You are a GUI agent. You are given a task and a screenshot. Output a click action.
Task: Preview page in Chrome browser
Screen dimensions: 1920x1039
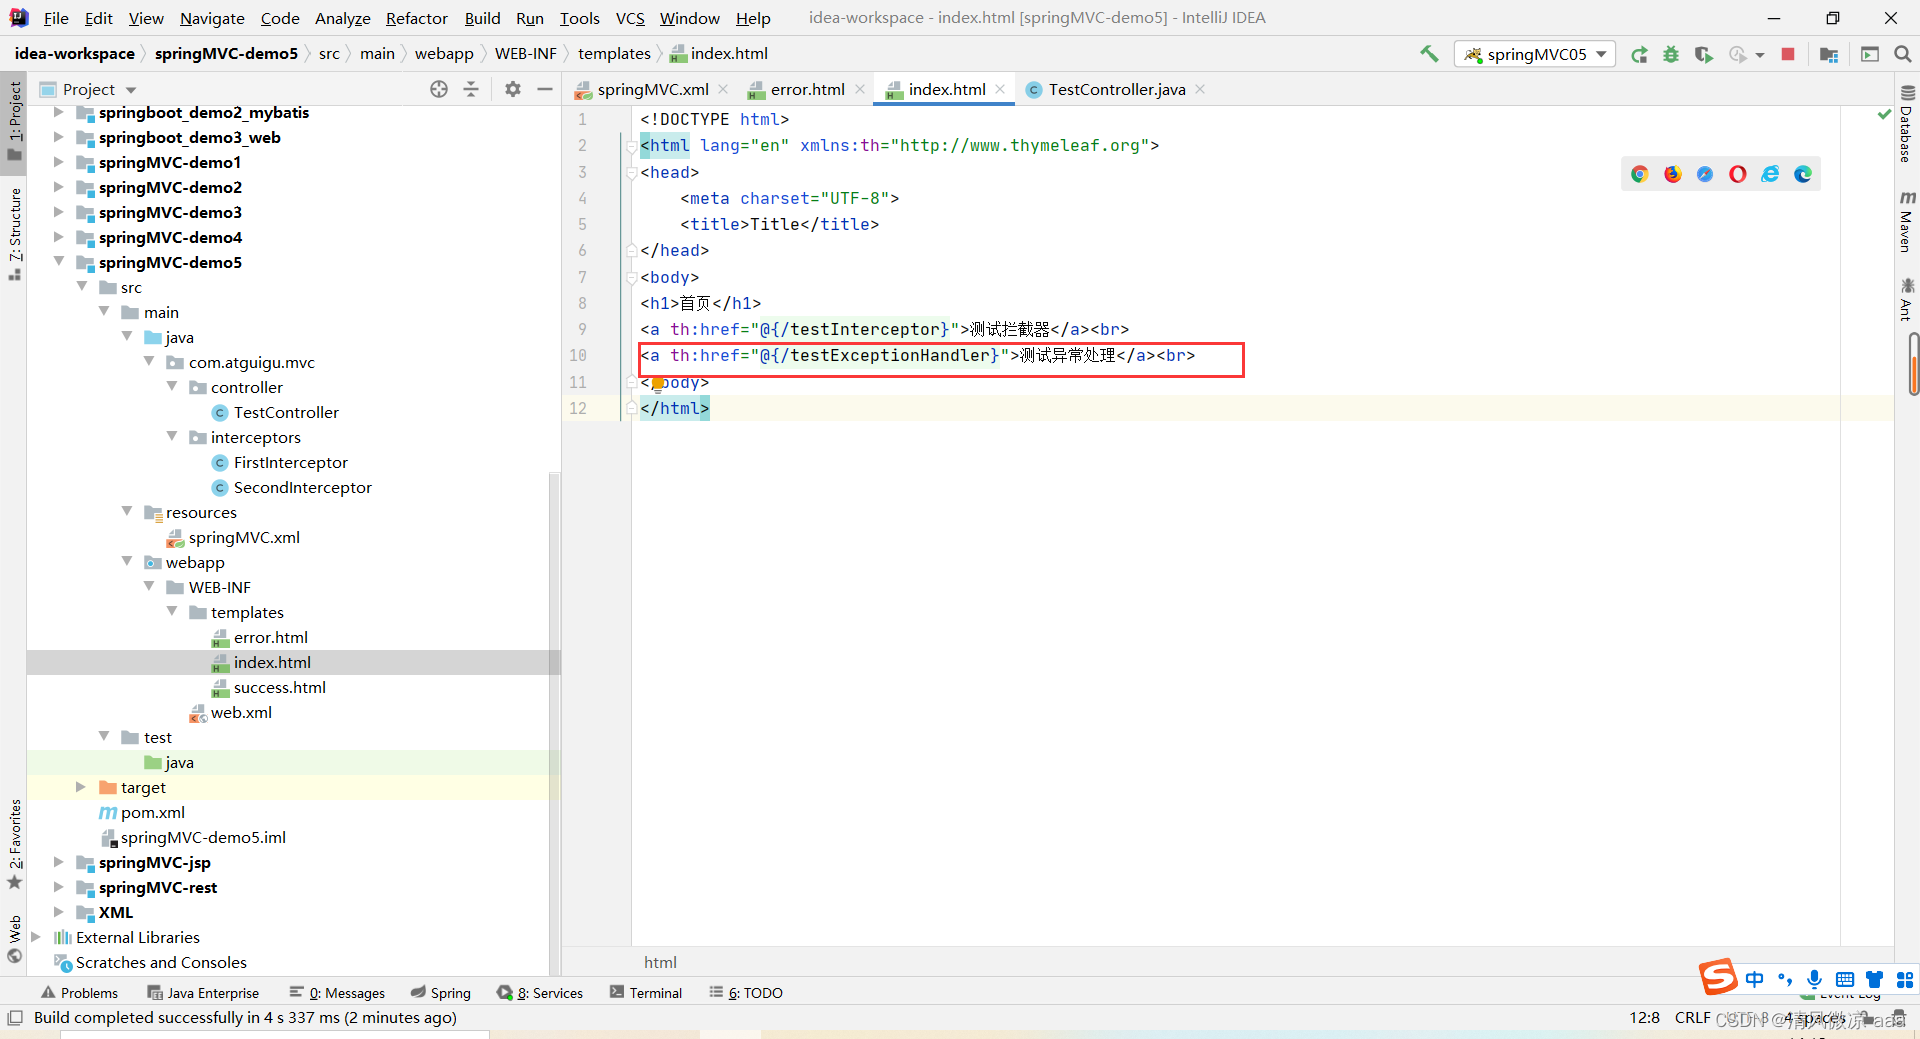(x=1639, y=174)
